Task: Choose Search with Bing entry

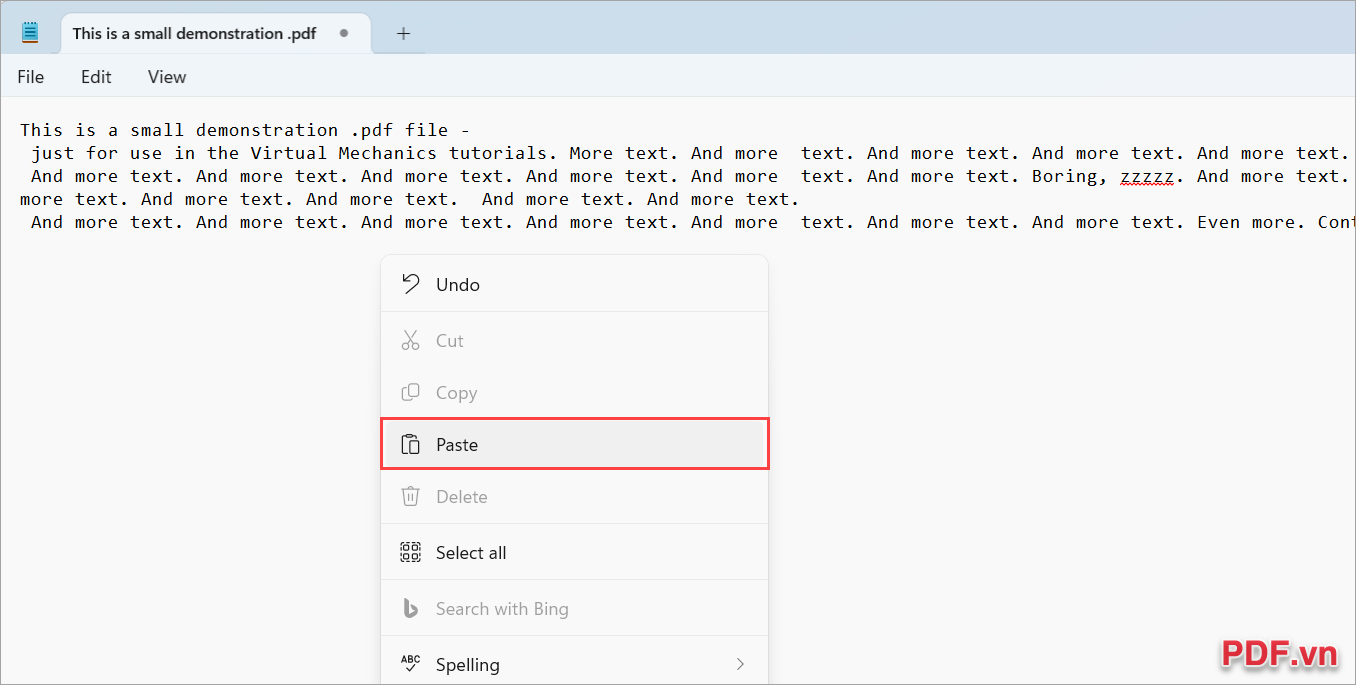Action: 574,608
